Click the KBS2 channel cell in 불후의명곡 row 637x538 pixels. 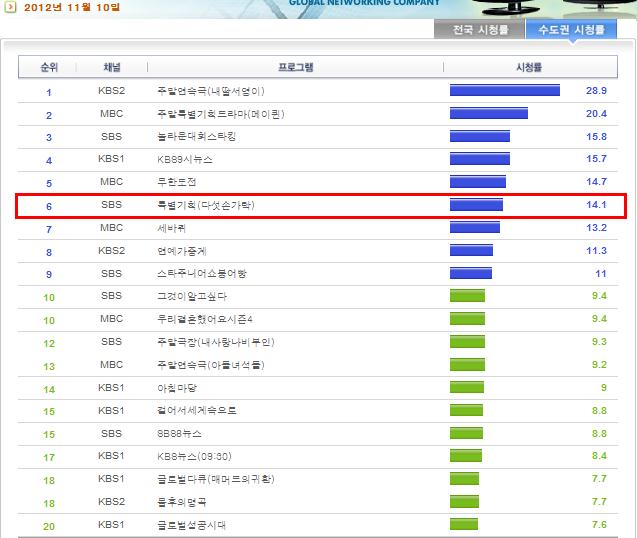click(x=111, y=501)
